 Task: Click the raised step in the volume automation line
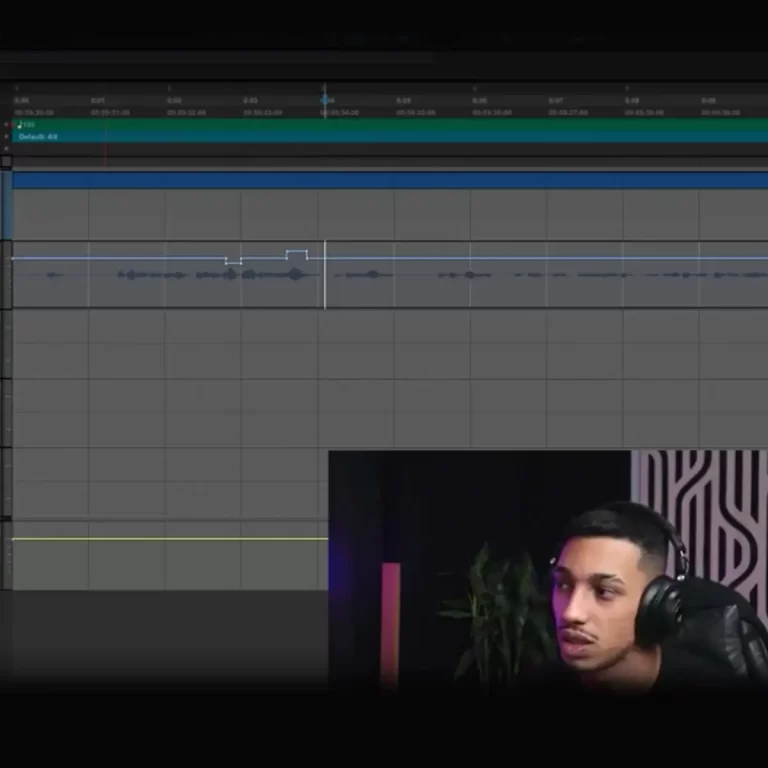296,251
